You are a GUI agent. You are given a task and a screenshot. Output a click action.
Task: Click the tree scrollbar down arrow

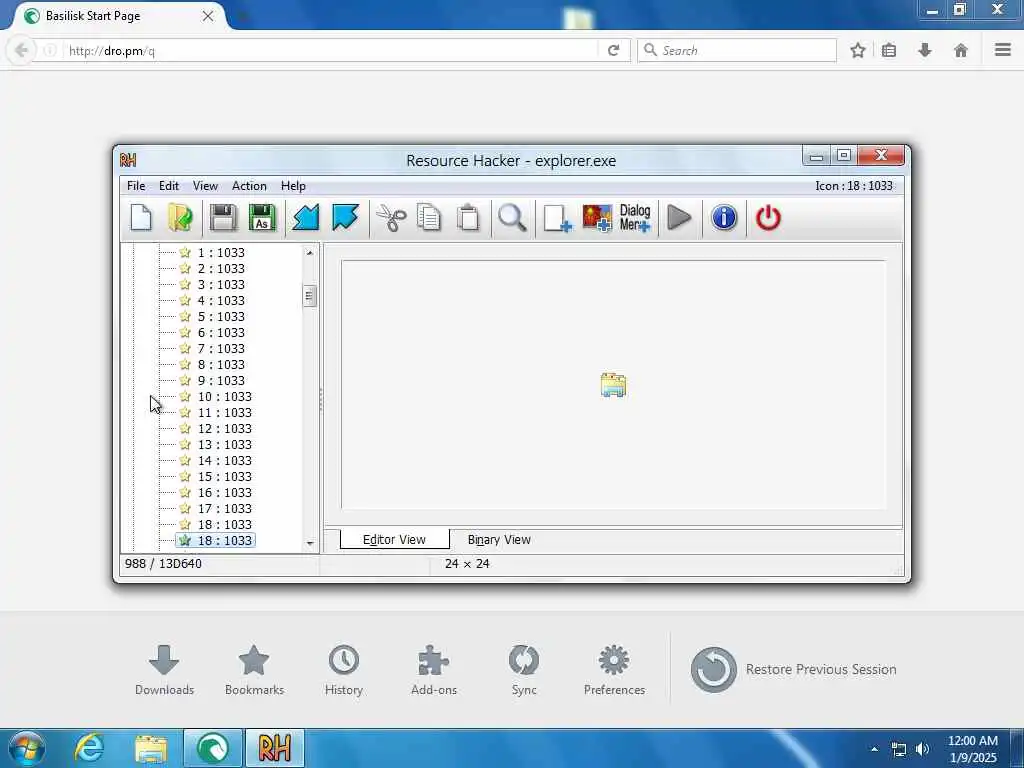point(310,543)
